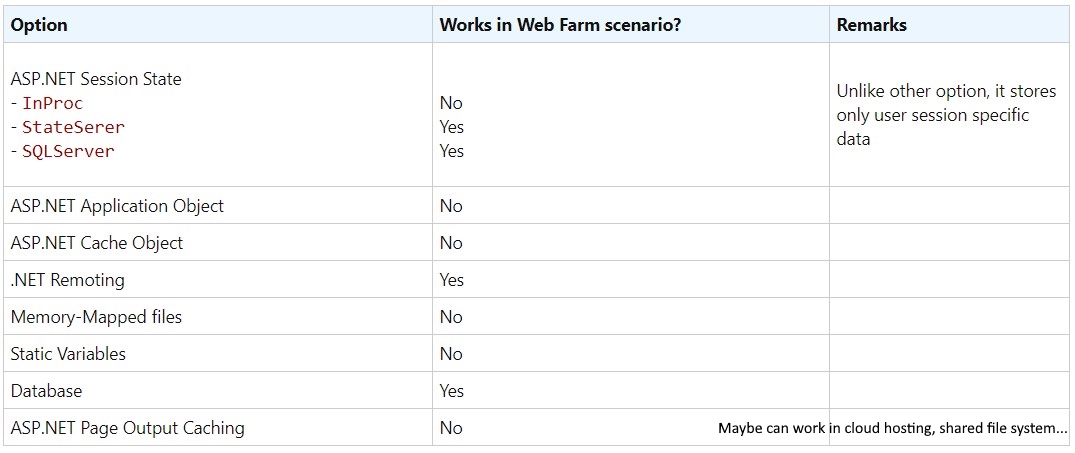
Task: Click the "ASP.NET Page Output Caching" cell
Action: tap(127, 428)
